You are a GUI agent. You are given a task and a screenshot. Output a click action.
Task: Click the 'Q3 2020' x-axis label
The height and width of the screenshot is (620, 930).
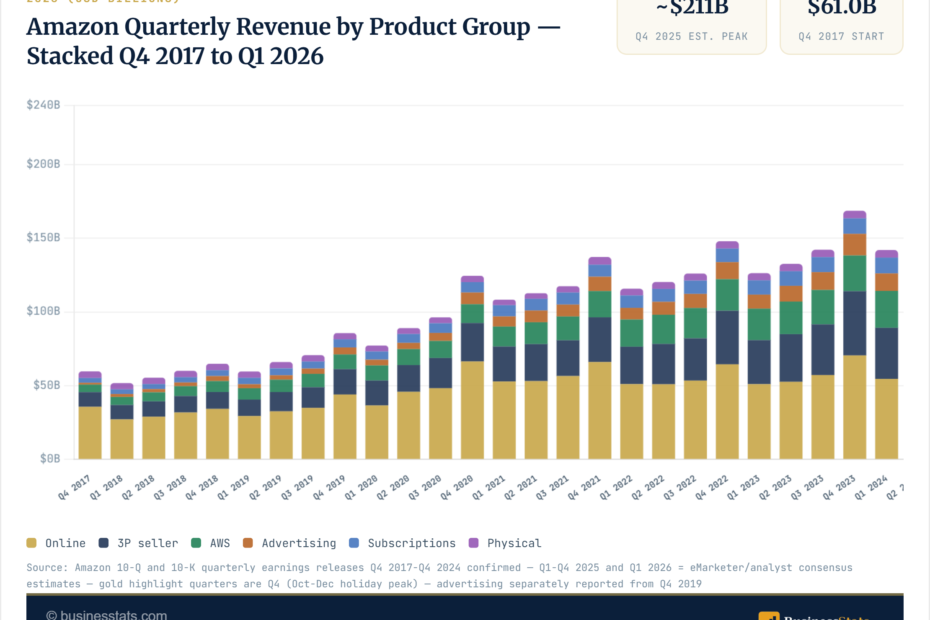click(425, 487)
